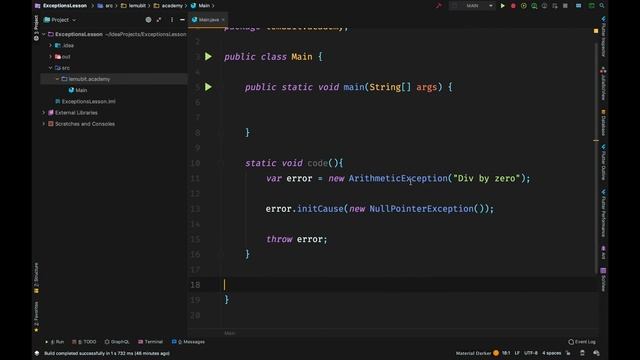Collapse the ExceptionsLesson root folder

pos(44,34)
